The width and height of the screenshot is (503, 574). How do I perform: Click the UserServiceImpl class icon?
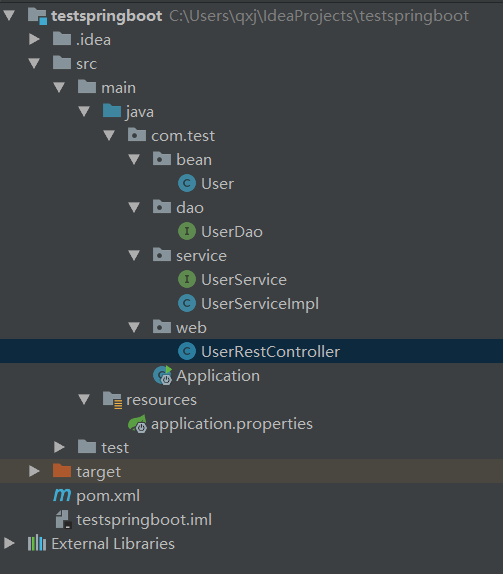tap(187, 303)
